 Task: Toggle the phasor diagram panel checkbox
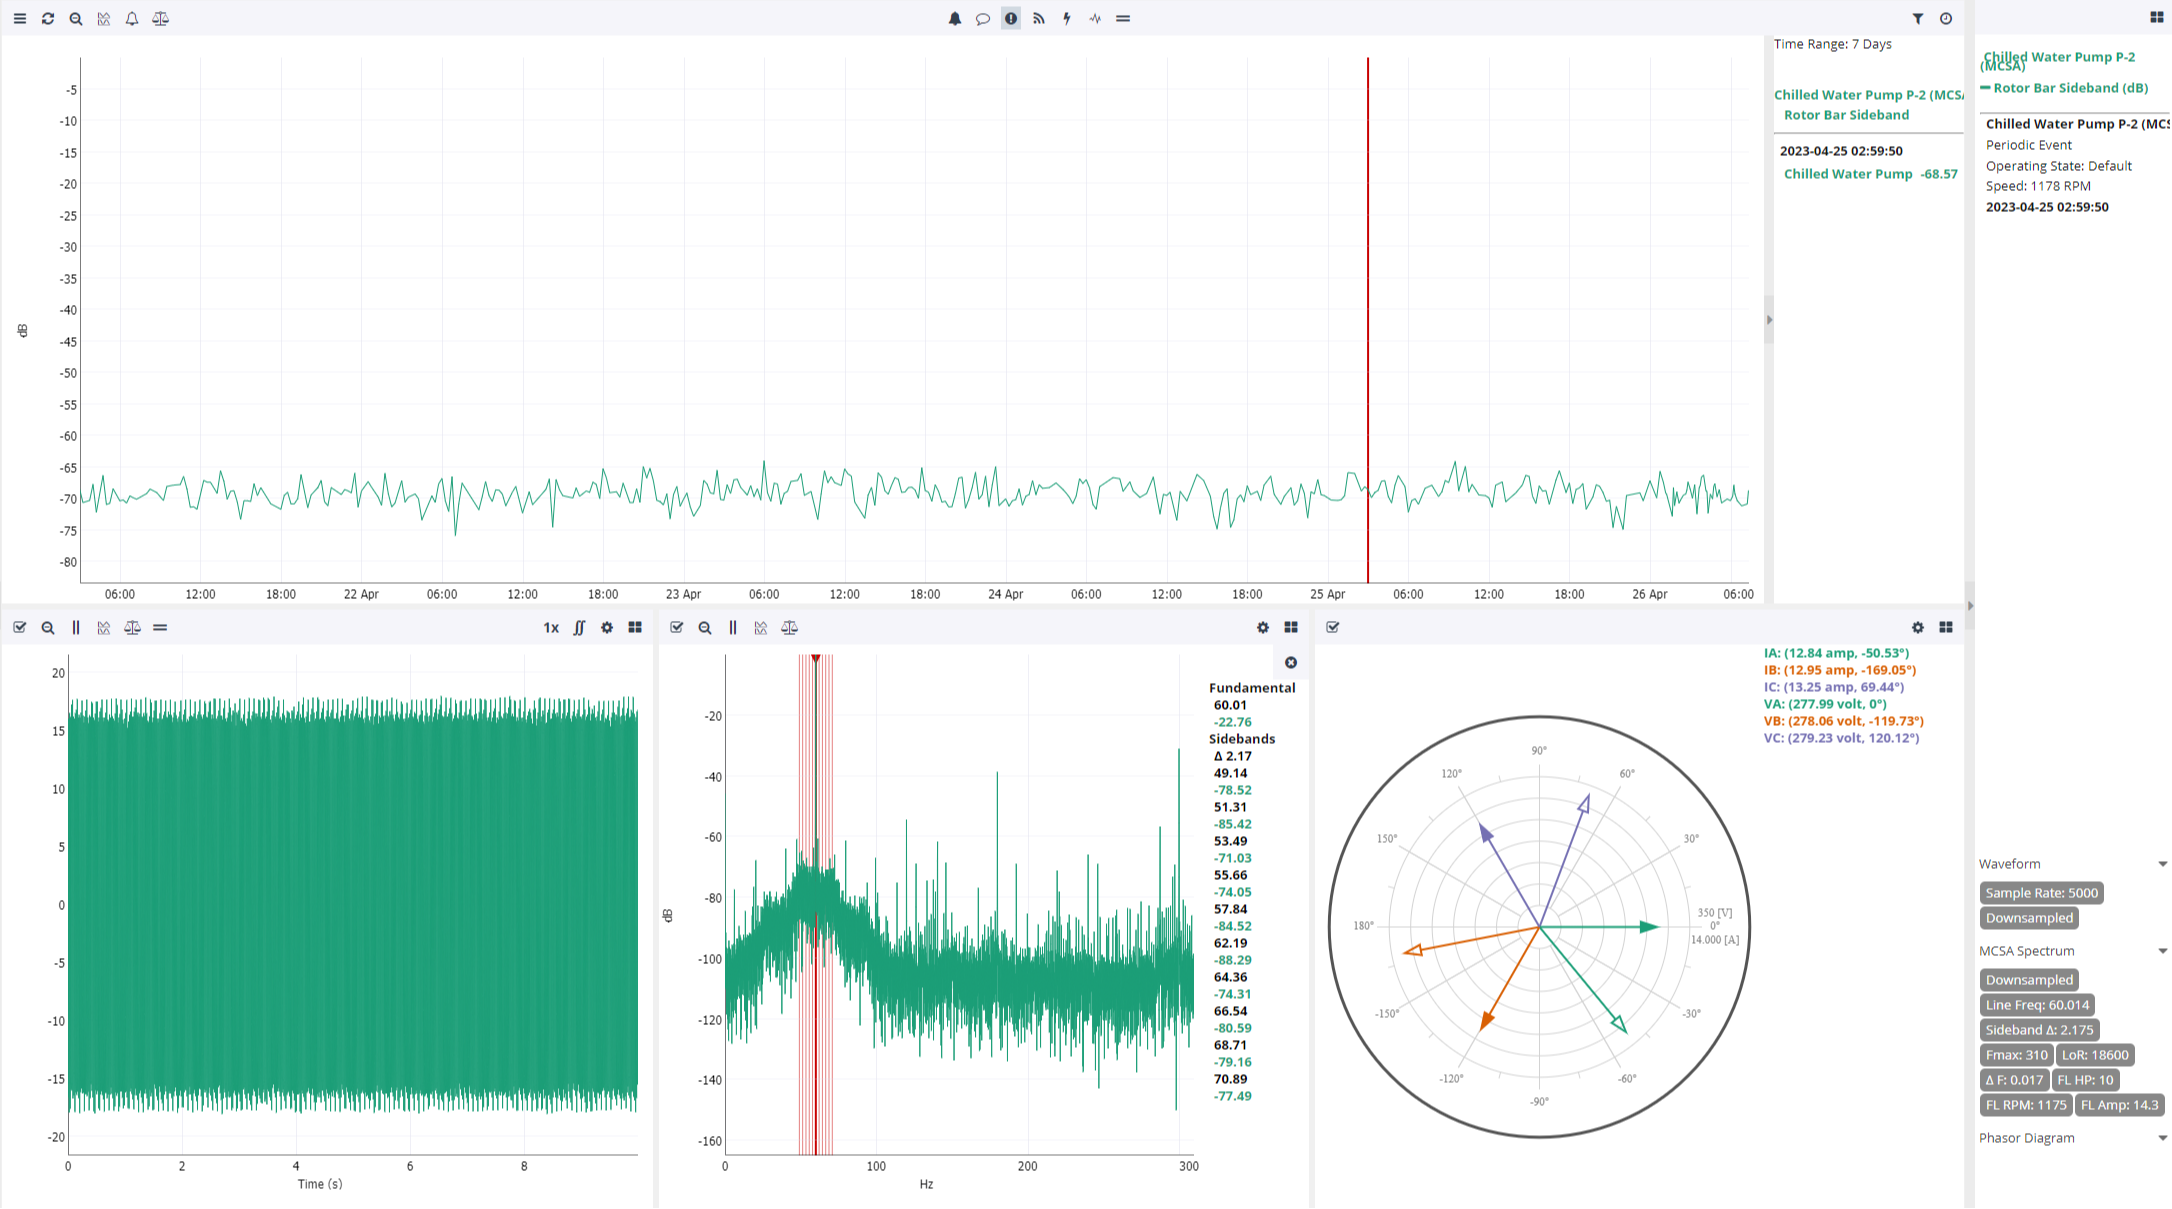[1332, 628]
